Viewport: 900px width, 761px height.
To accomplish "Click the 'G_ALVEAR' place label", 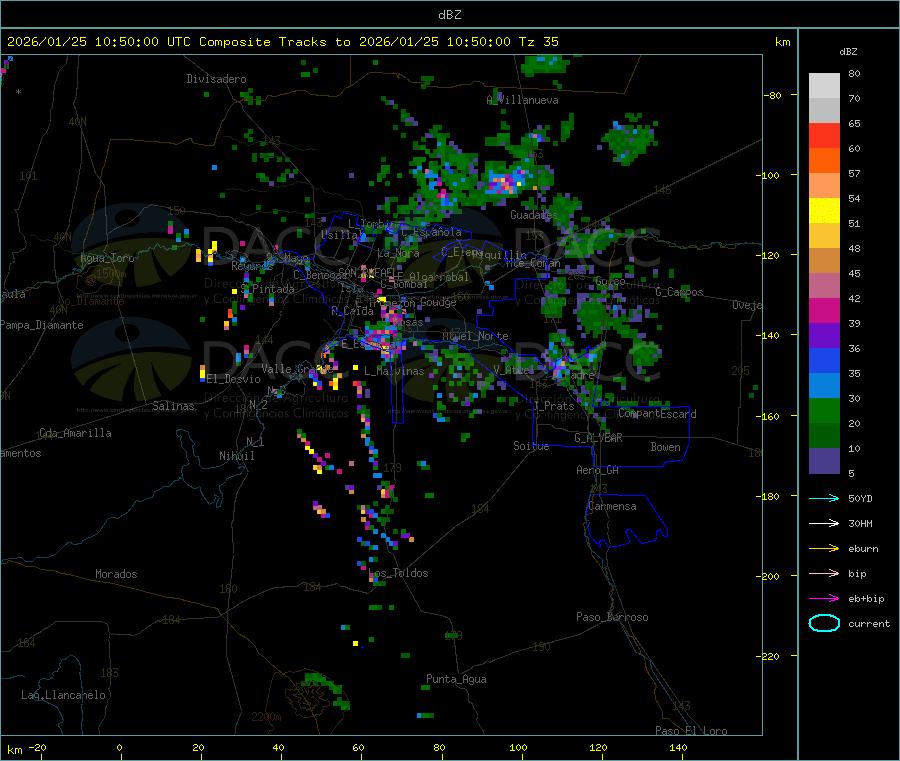I will click(599, 438).
